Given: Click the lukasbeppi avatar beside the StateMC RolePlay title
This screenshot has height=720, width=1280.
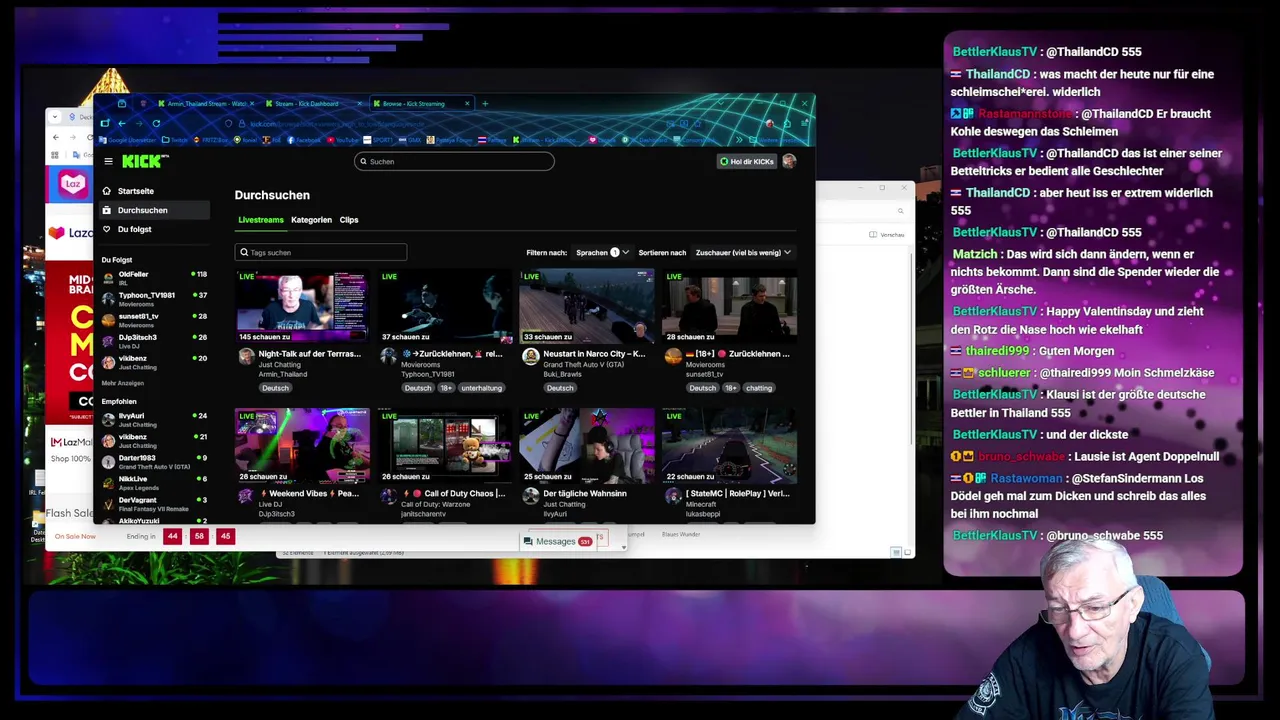Looking at the screenshot, I should coord(672,496).
